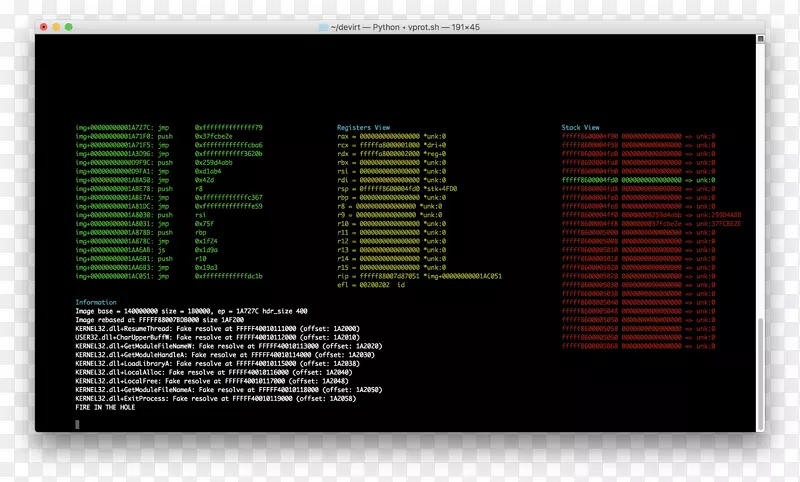The width and height of the screenshot is (800, 482).
Task: Click the Stack View heading
Action: pyautogui.click(x=580, y=128)
